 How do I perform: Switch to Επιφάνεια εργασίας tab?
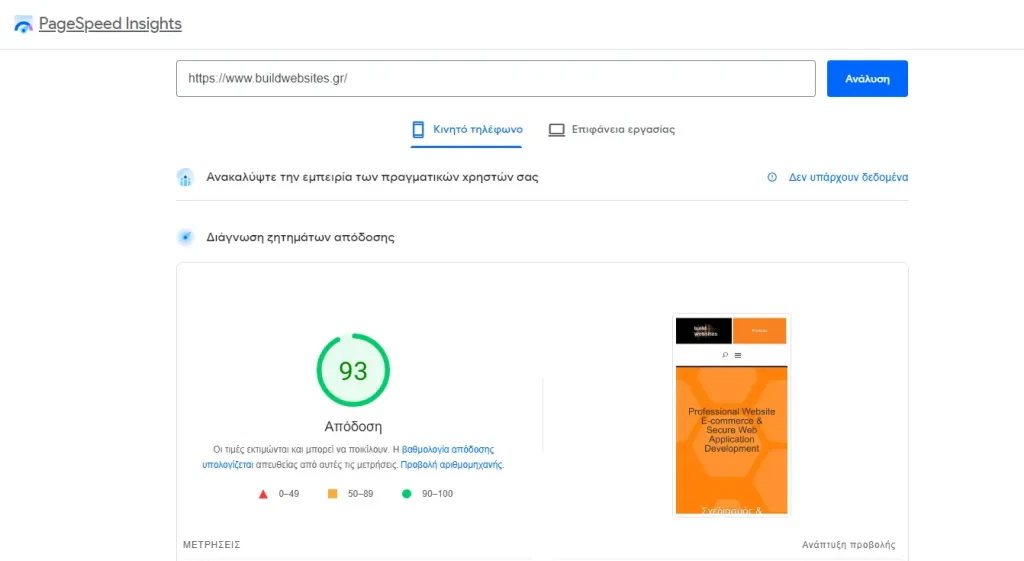611,129
